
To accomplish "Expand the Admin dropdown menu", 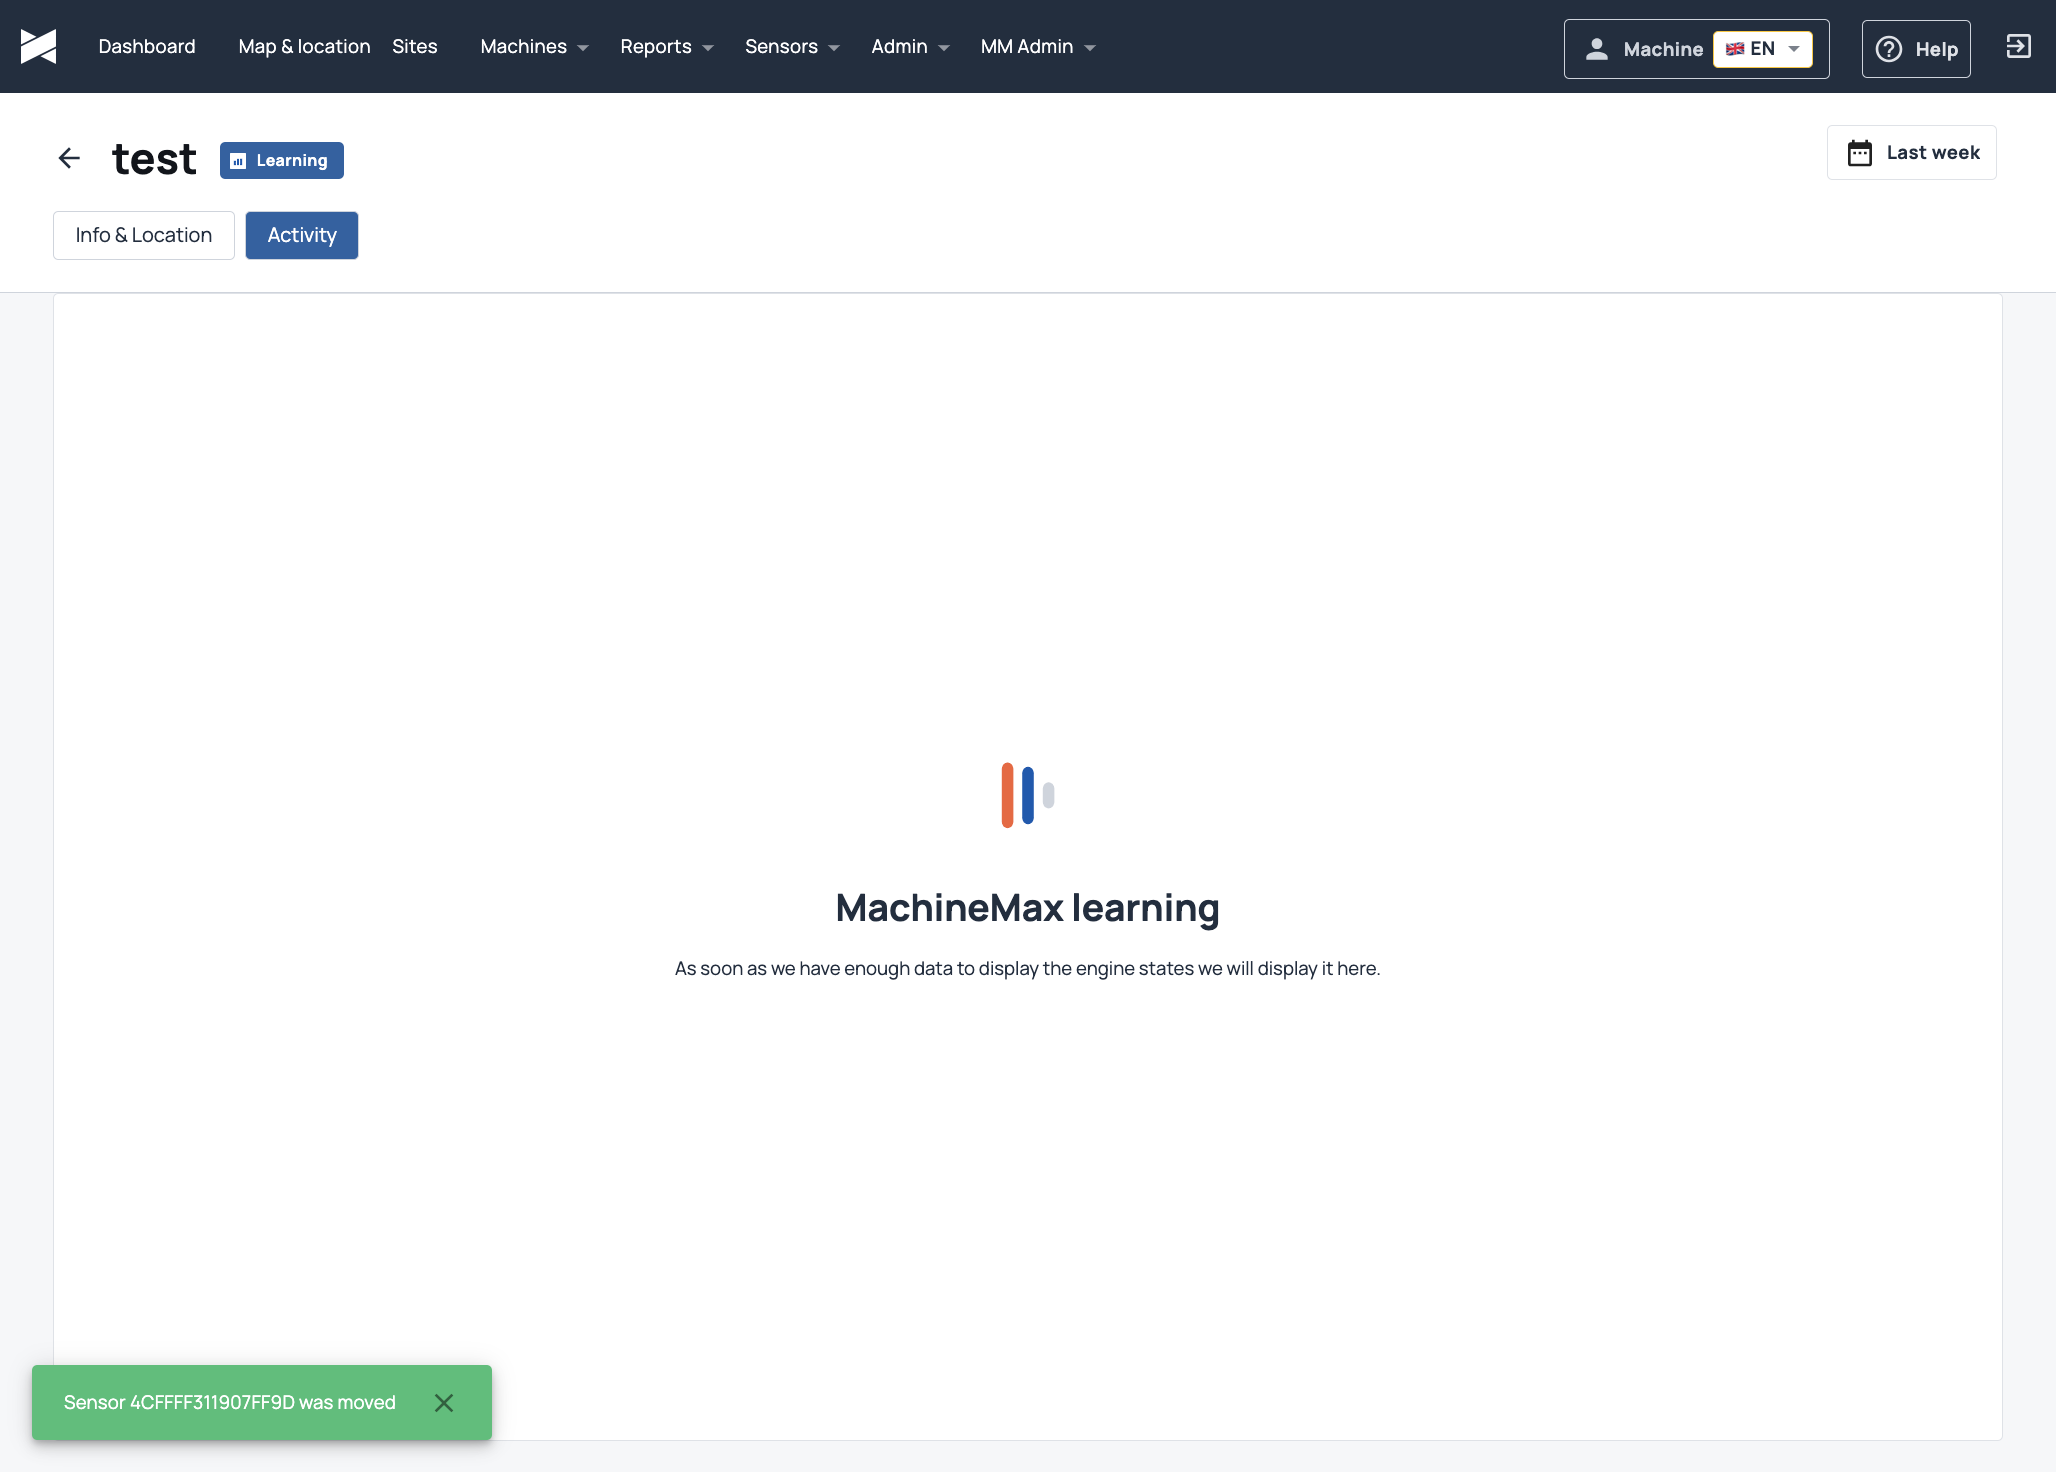I will (x=910, y=46).
